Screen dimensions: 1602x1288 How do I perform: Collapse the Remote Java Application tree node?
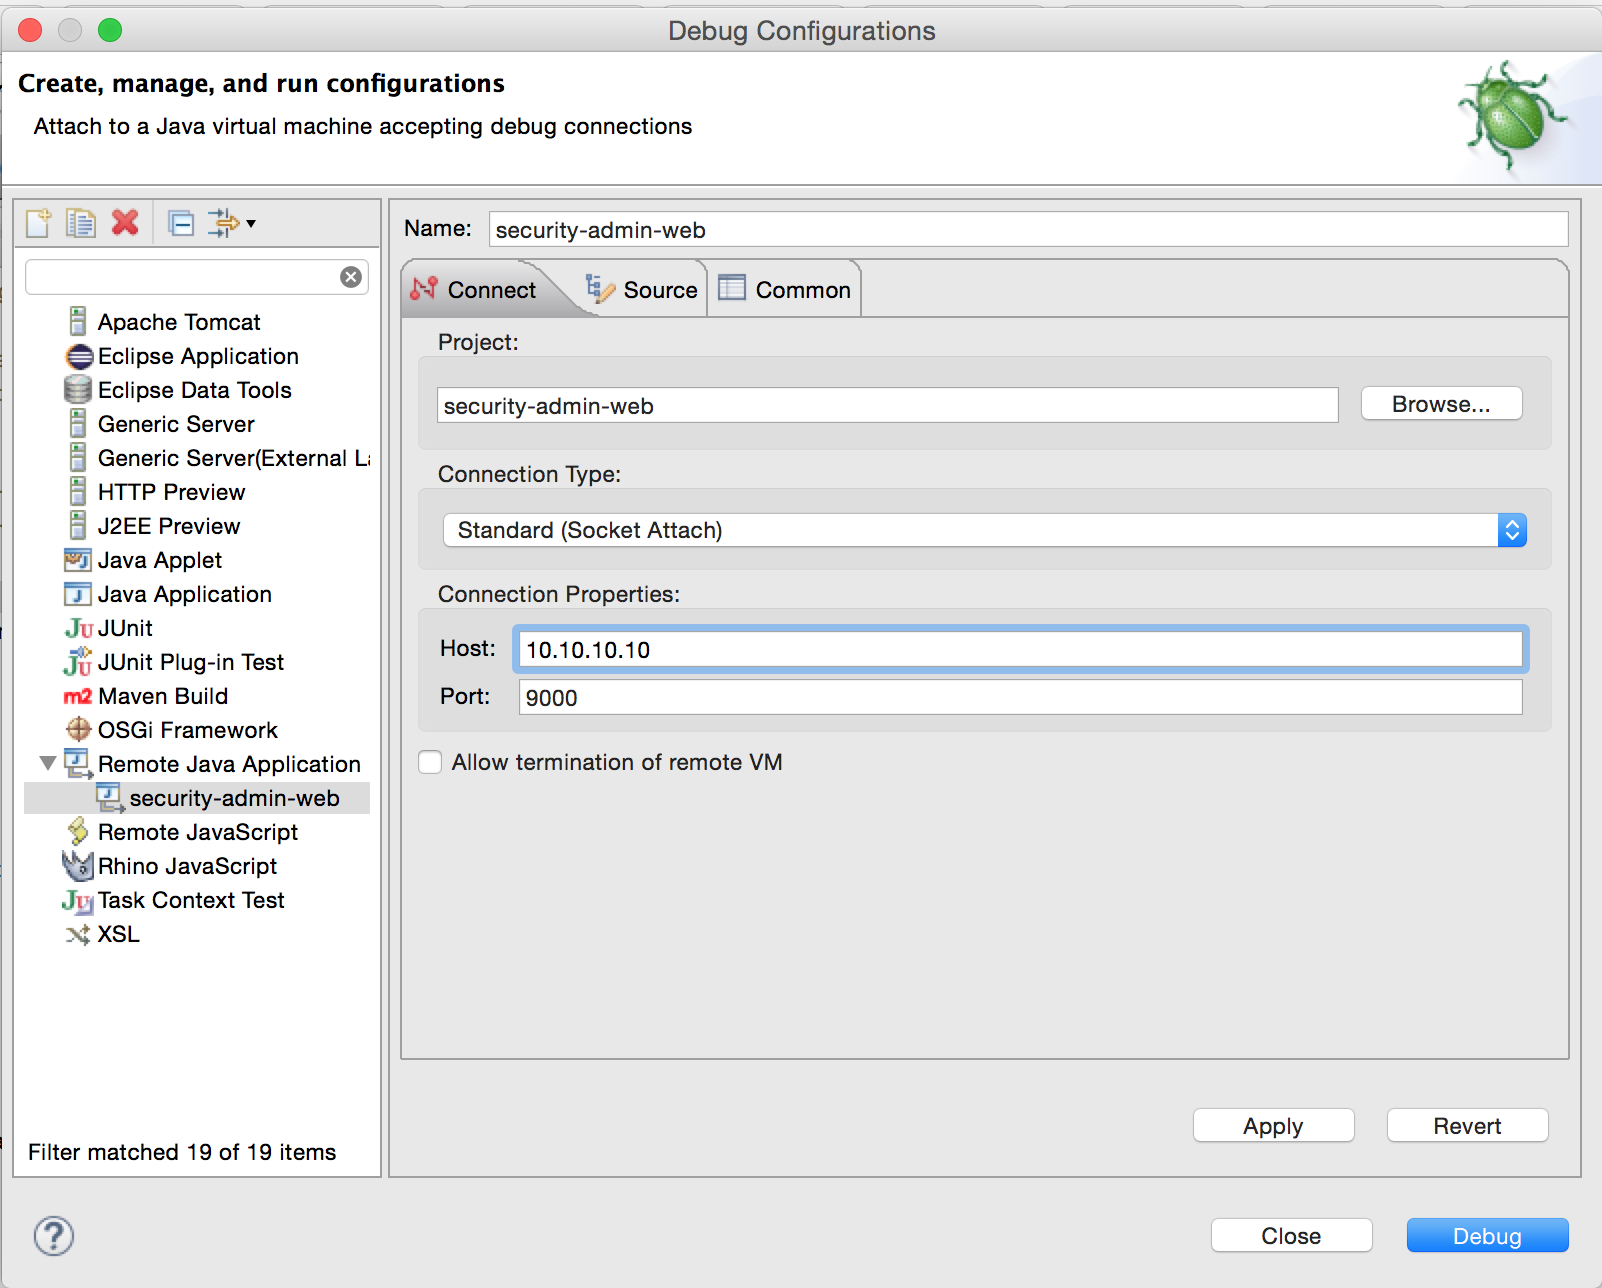pyautogui.click(x=46, y=763)
